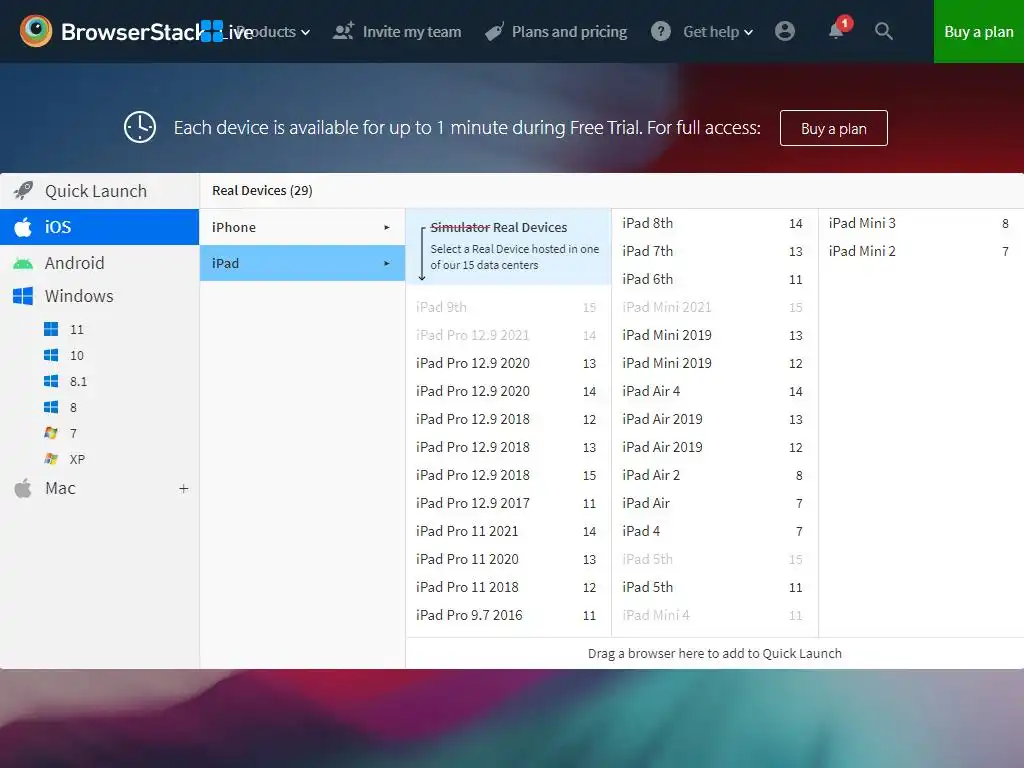Select iPad 6th version 11
Viewport: 1024px width, 768px height.
point(712,280)
